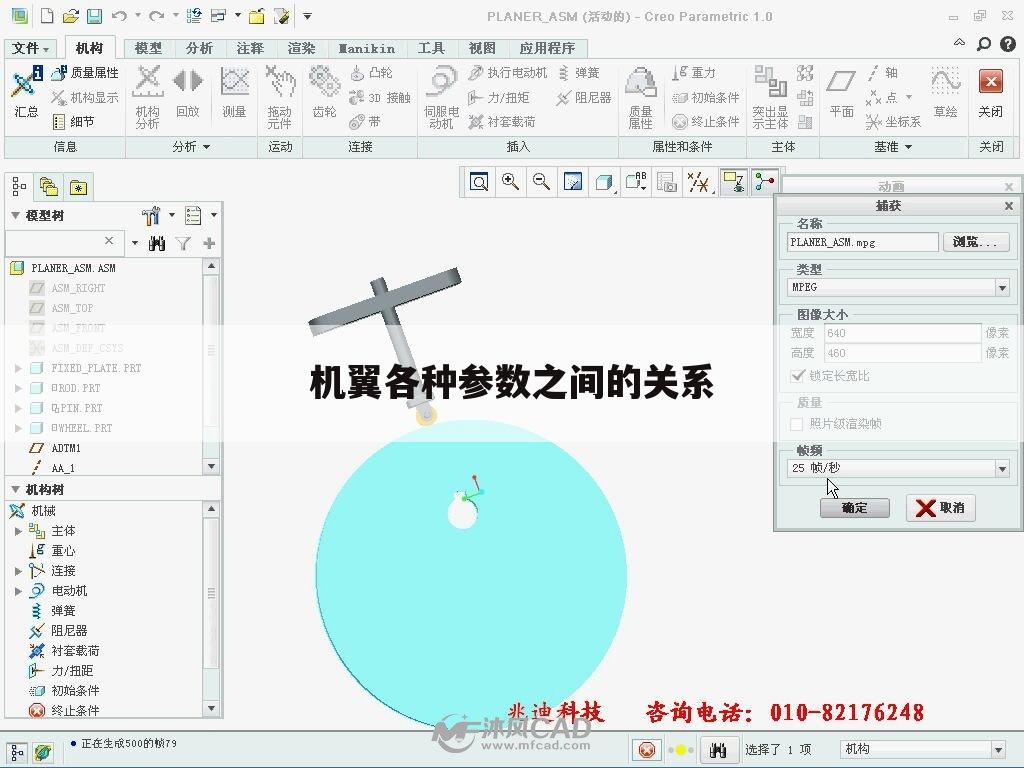
Task: Click the stop icon in status bar
Action: point(647,750)
